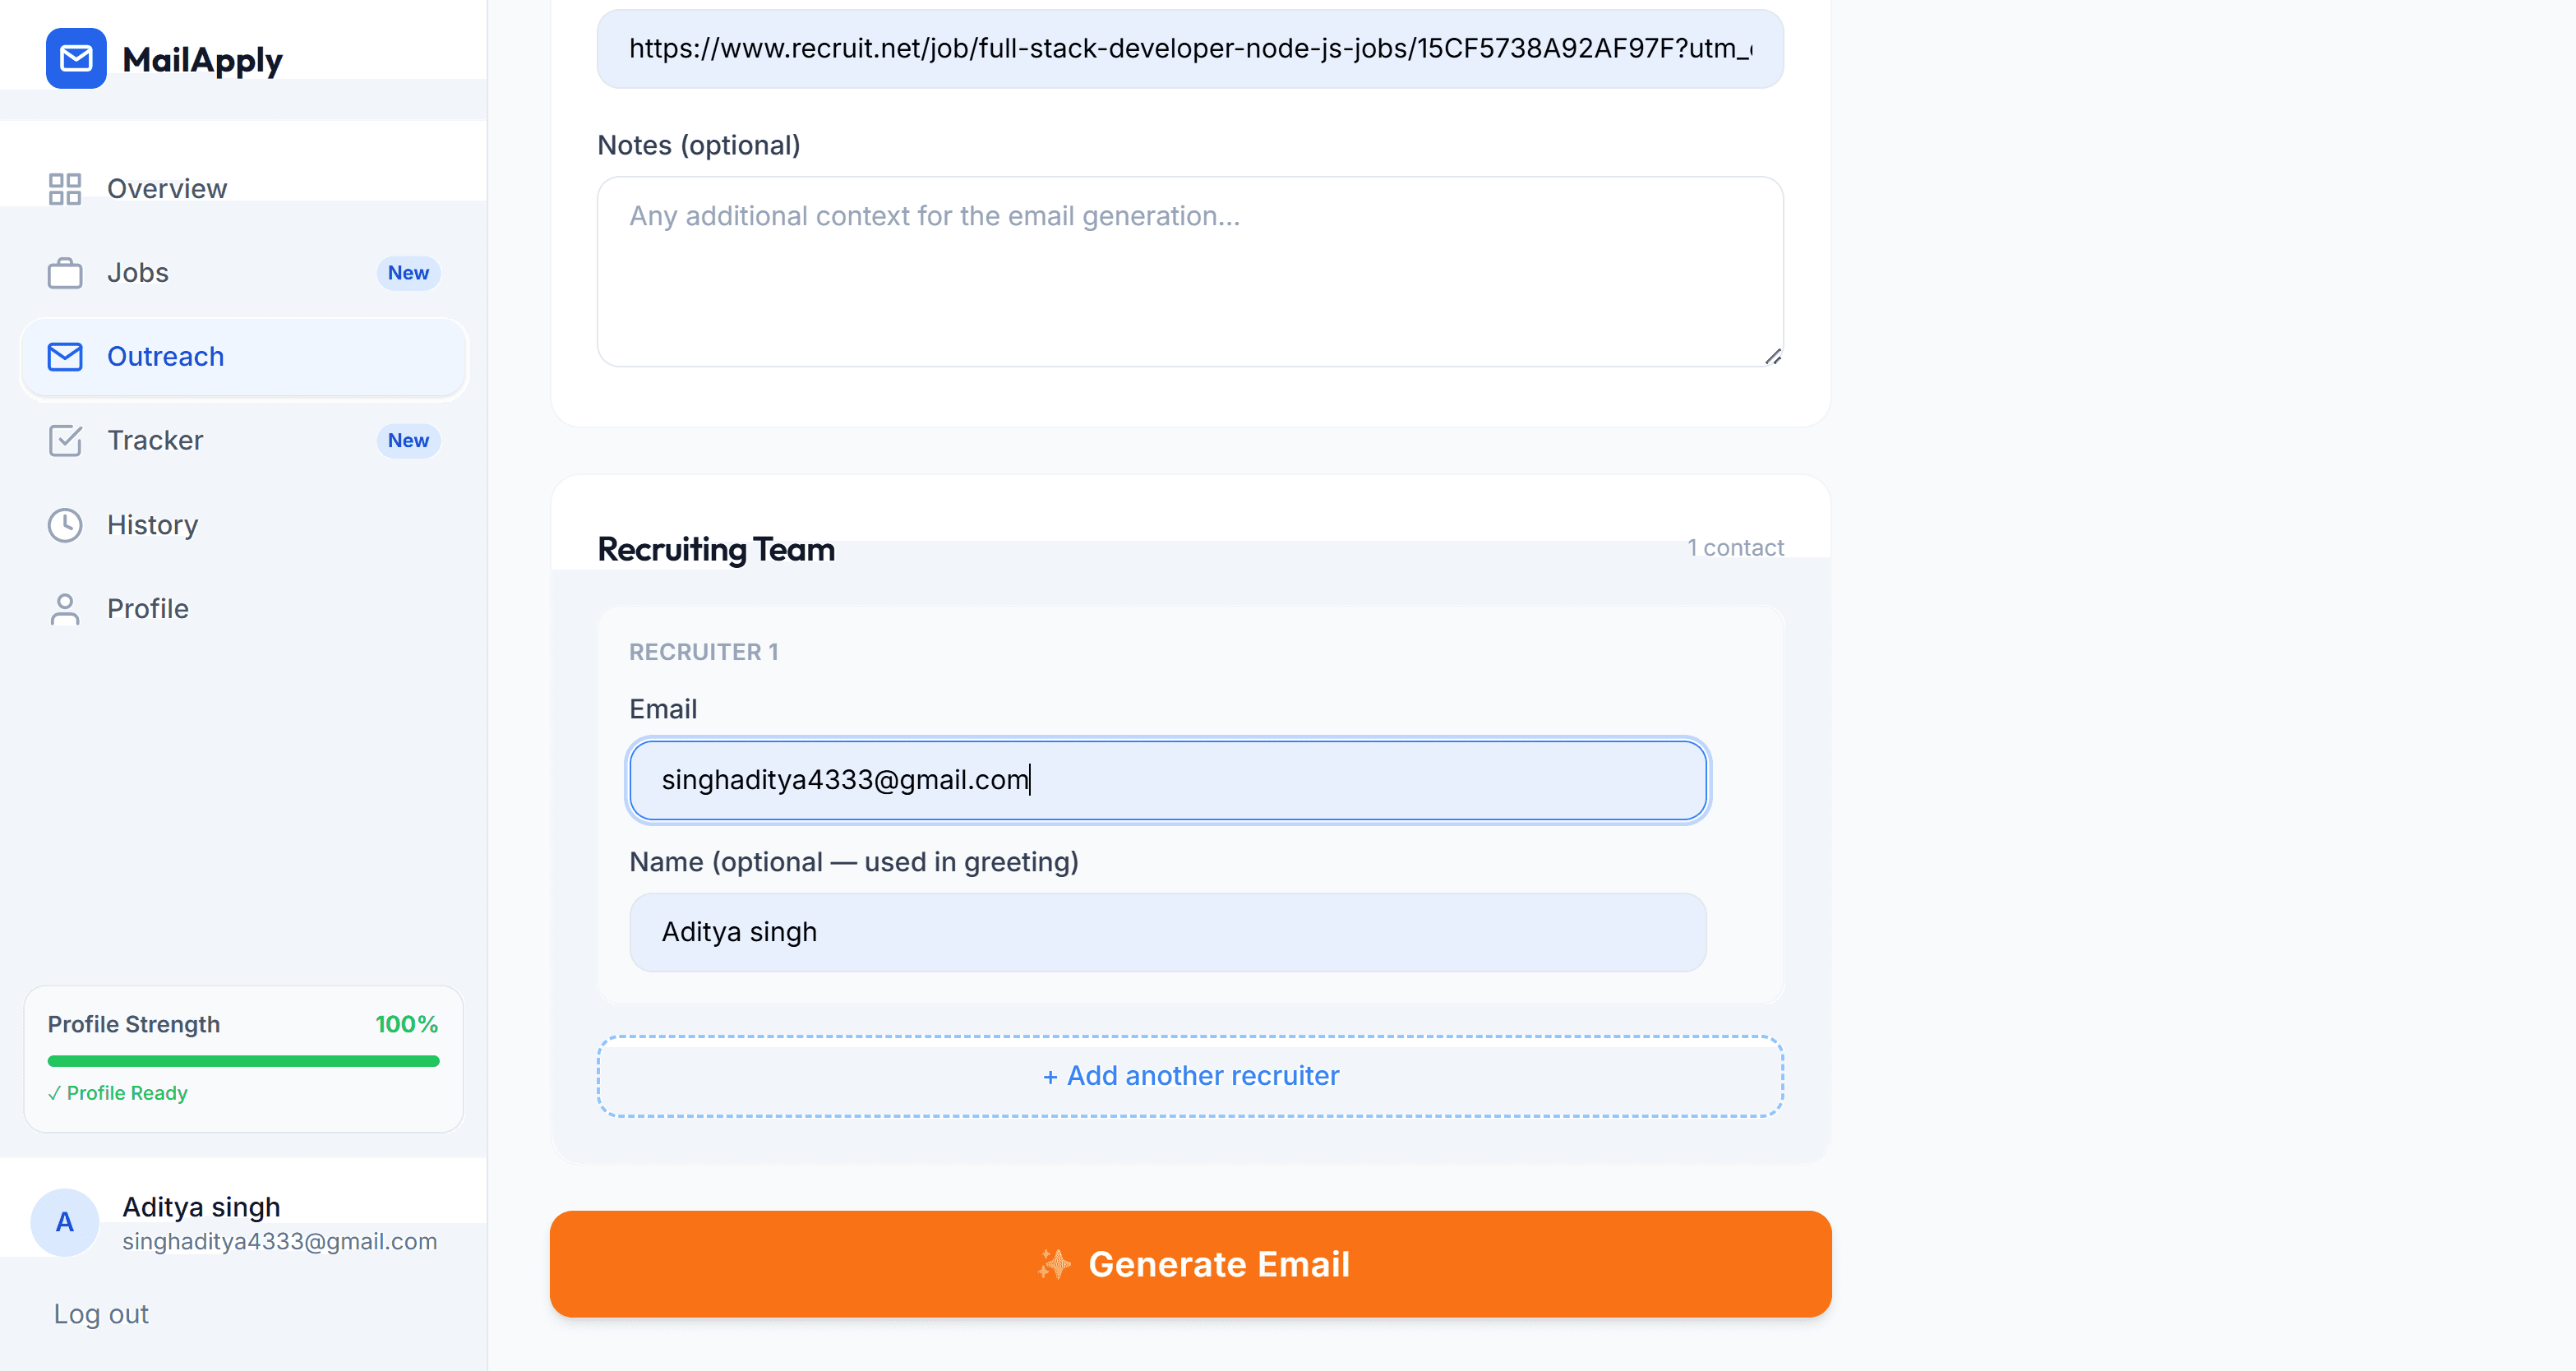Viewport: 2576px width, 1371px height.
Task: Open History via the clock icon
Action: [x=65, y=524]
